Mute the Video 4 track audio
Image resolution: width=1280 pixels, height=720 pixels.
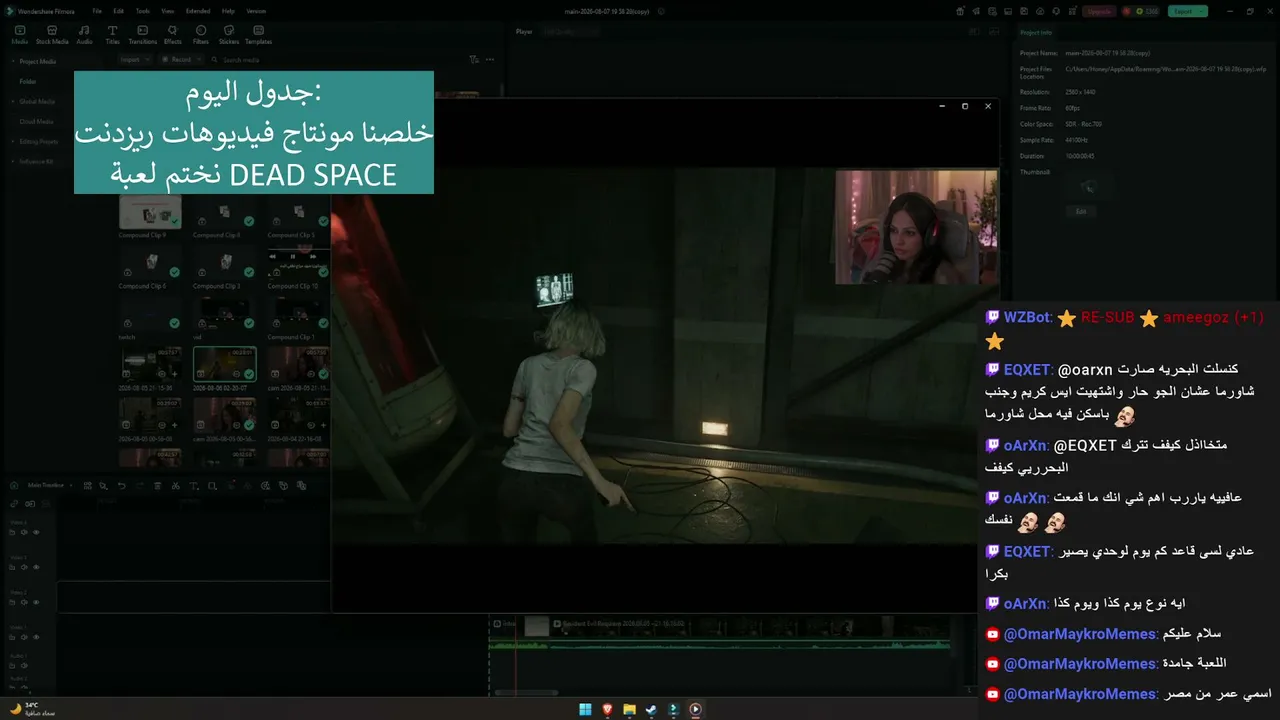(x=26, y=532)
